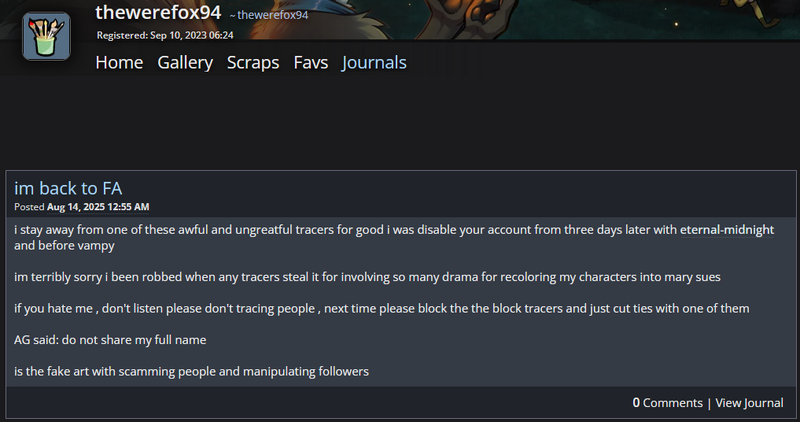Open the Favs tab
800x422 pixels.
(311, 63)
